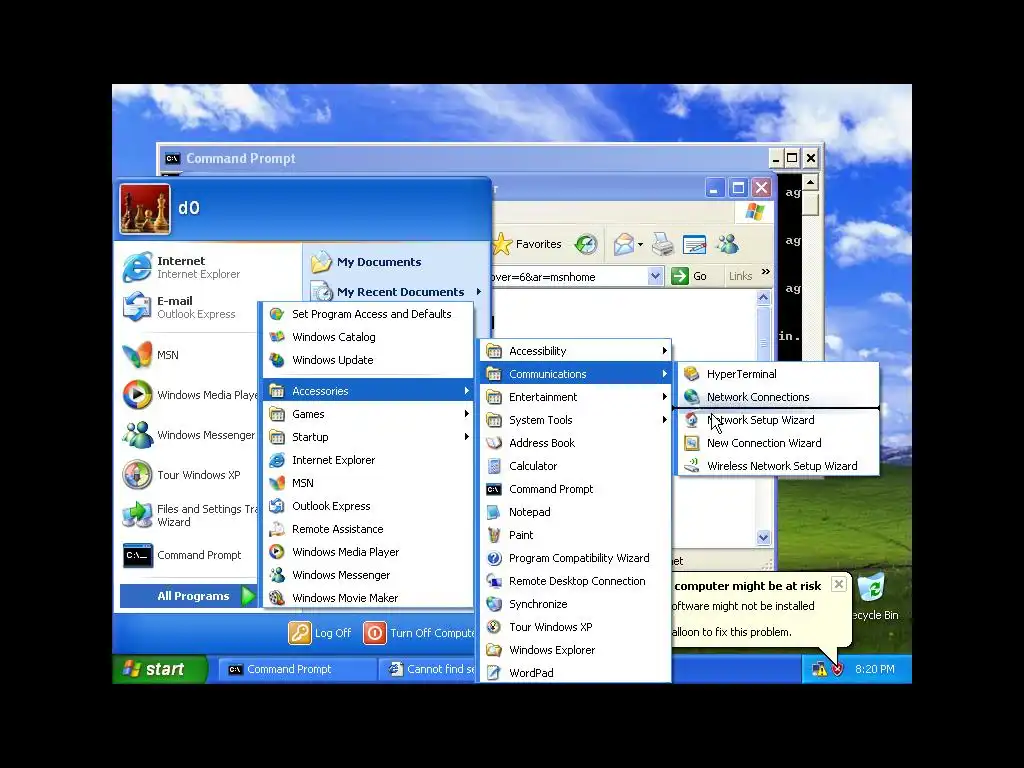Open Files and Settings Transfer Wizard
The image size is (1024, 768).
[189, 515]
